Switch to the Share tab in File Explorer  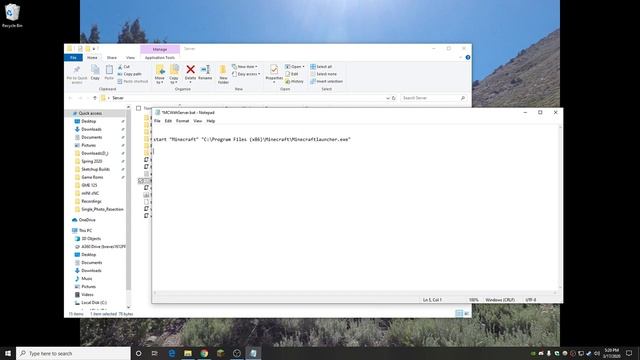111,58
